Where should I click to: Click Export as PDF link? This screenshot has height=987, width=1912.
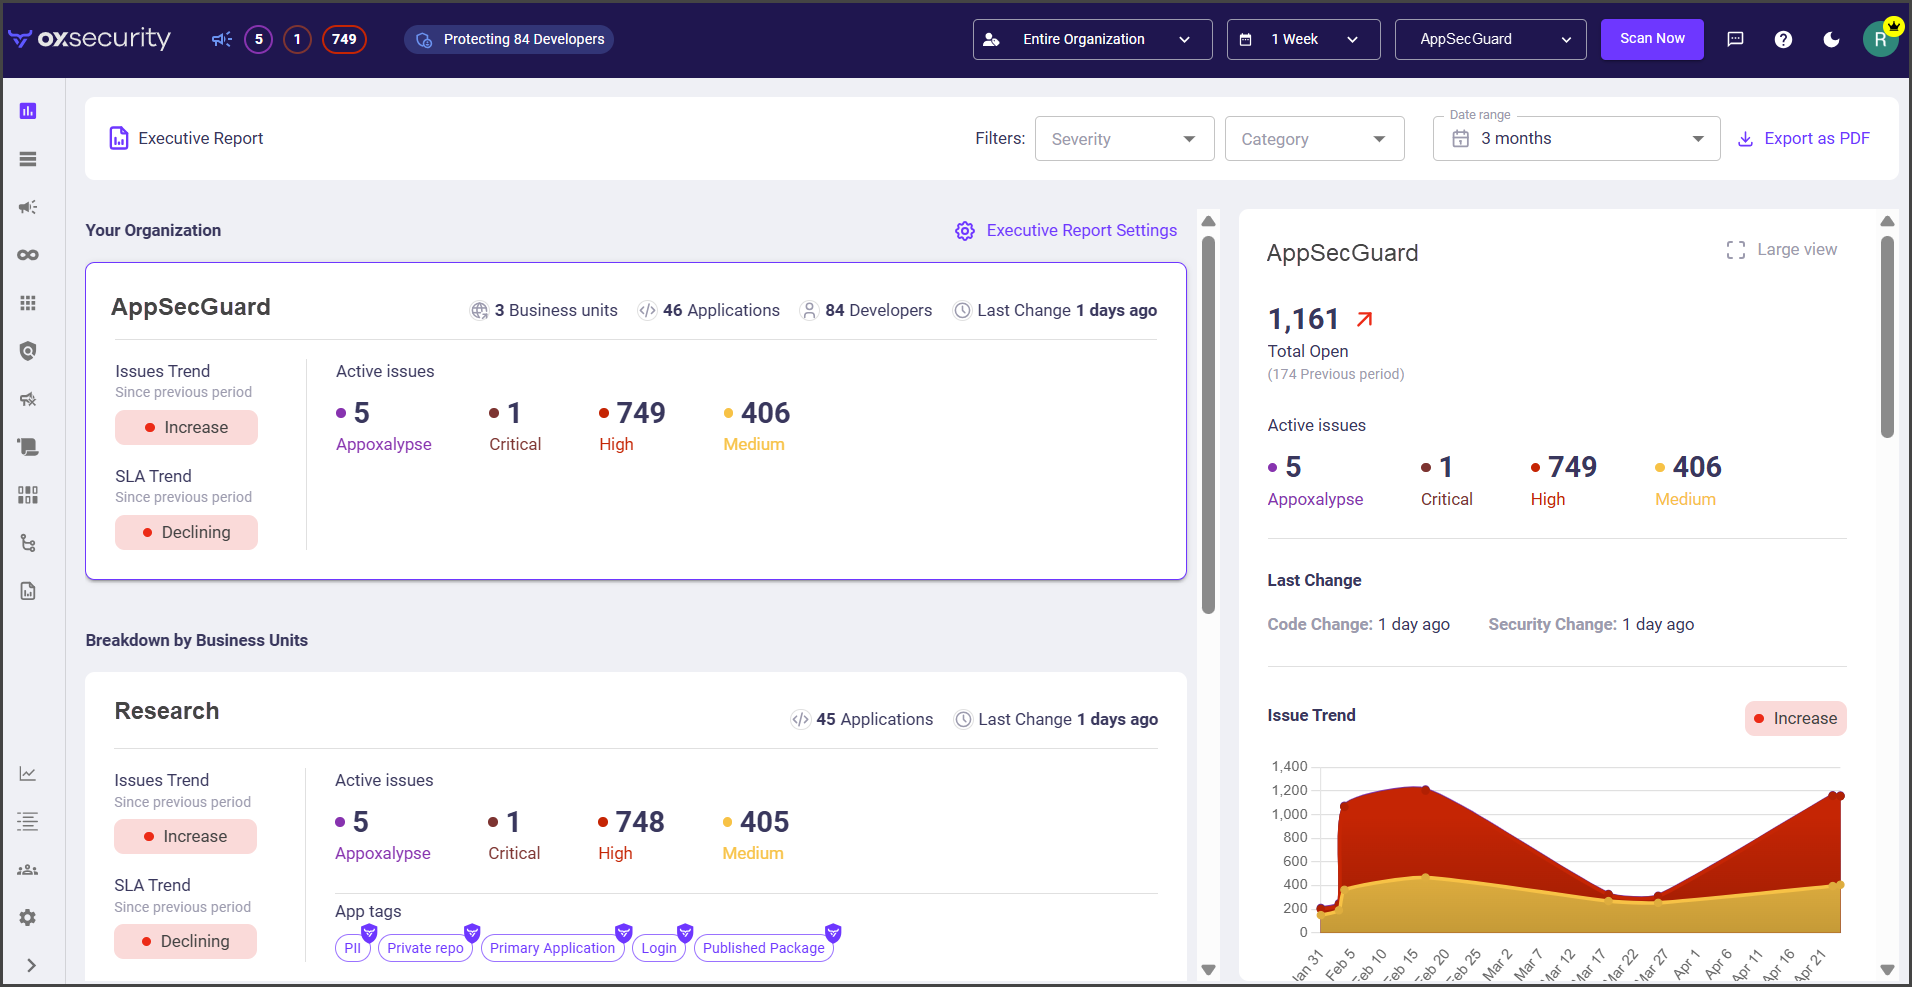1803,139
